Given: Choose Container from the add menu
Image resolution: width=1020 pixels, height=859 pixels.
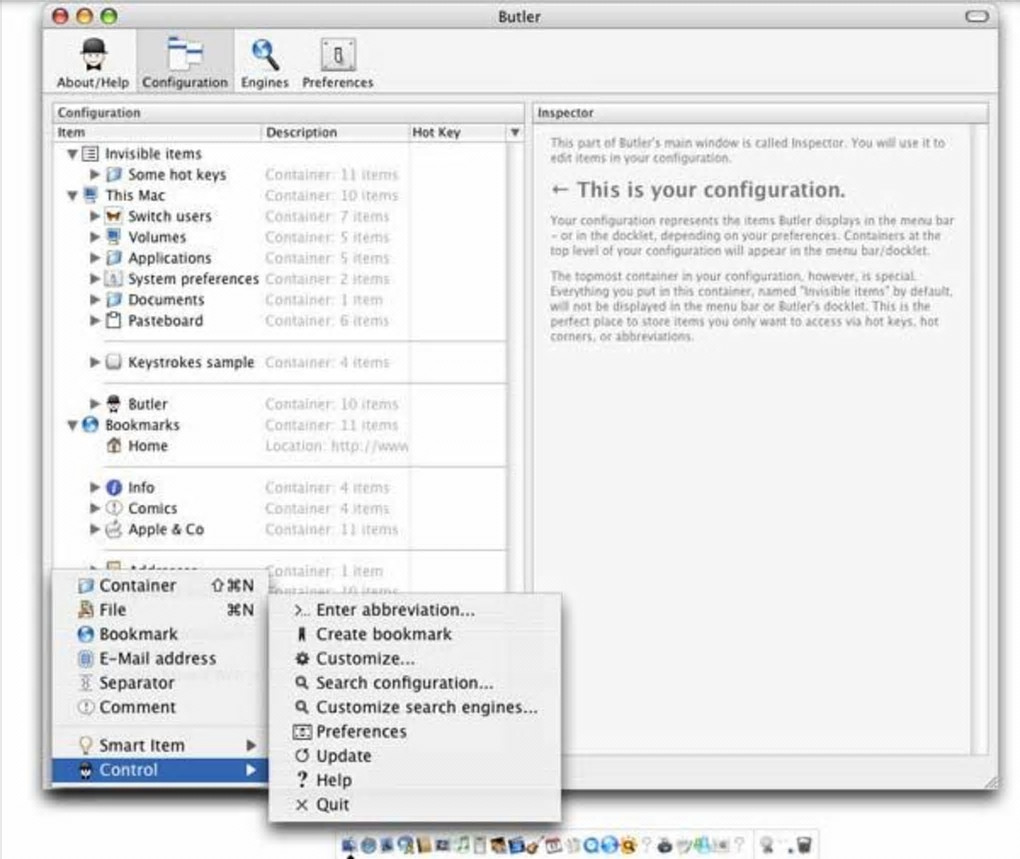Looking at the screenshot, I should 160,585.
